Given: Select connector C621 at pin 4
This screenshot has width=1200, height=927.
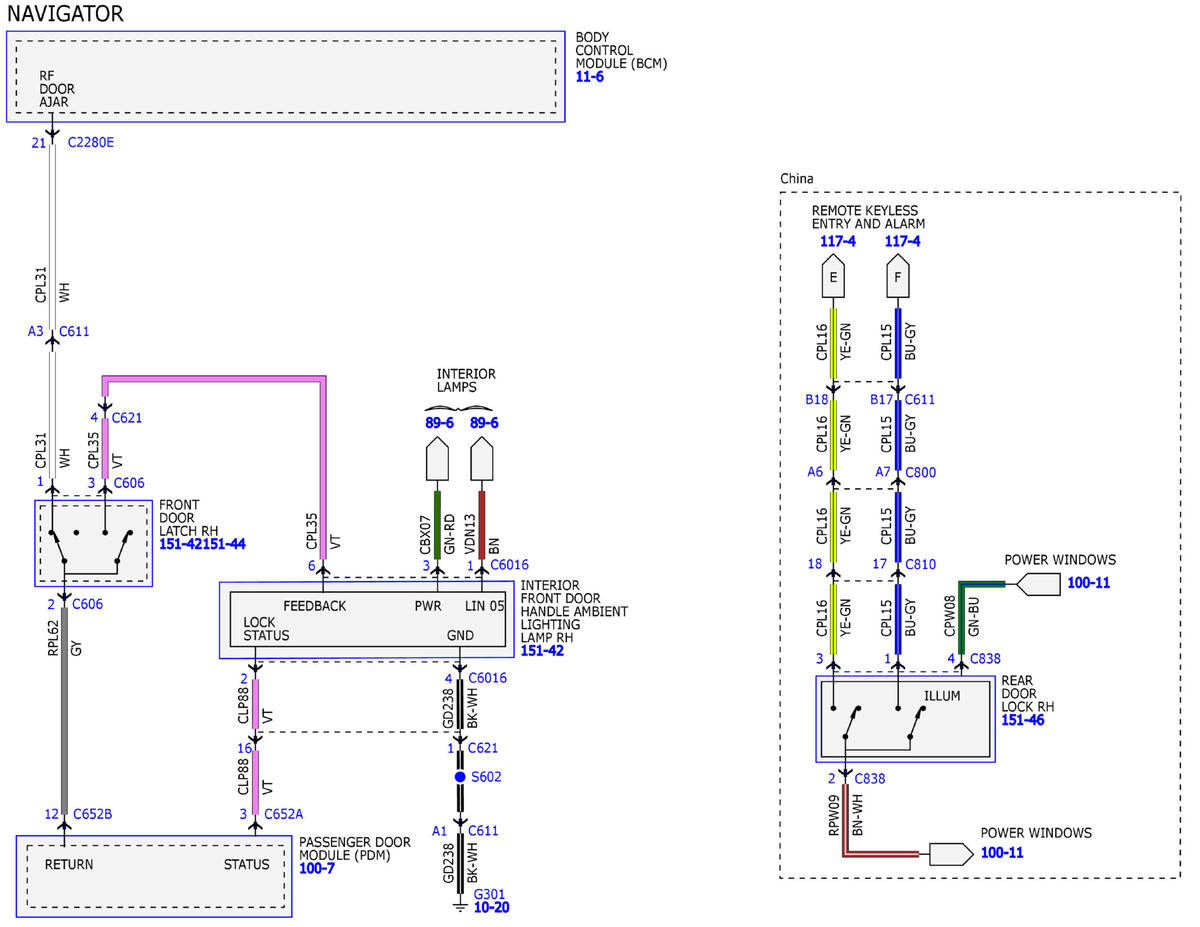Looking at the screenshot, I should [129, 417].
